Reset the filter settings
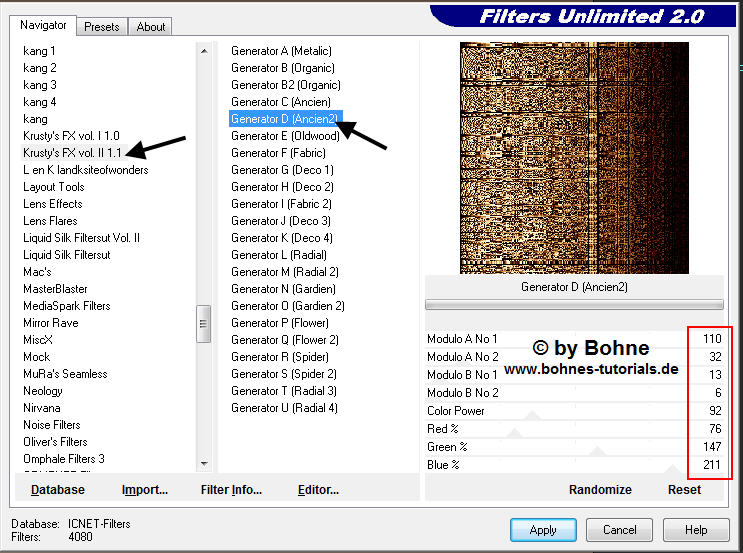The image size is (743, 553). pyautogui.click(x=685, y=489)
